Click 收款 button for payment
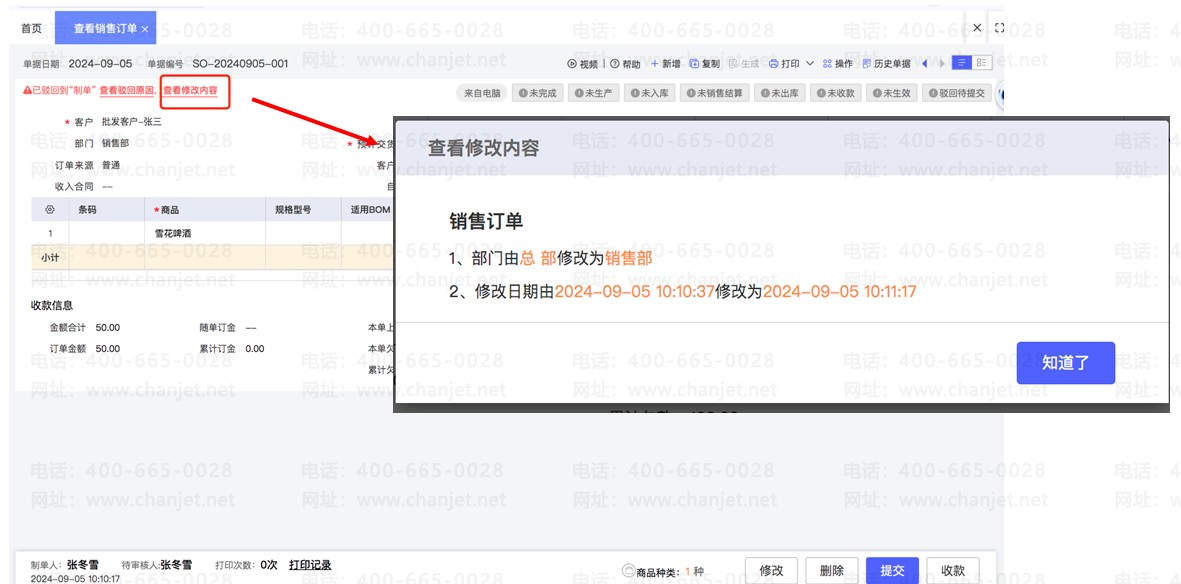 (953, 570)
